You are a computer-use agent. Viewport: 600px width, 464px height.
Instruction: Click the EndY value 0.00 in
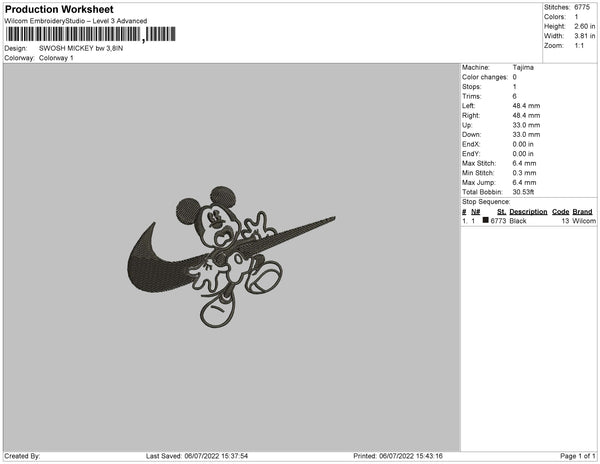[523, 154]
